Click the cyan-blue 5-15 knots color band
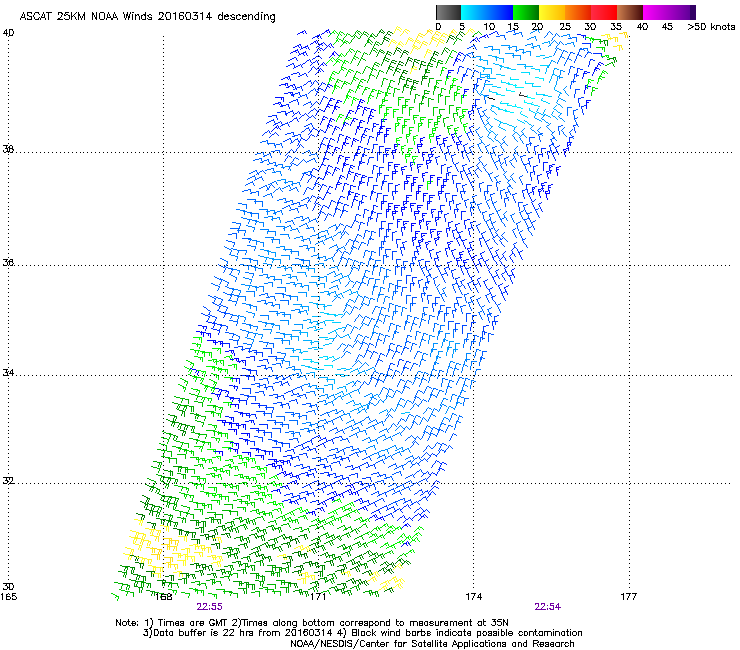 pyautogui.click(x=487, y=12)
